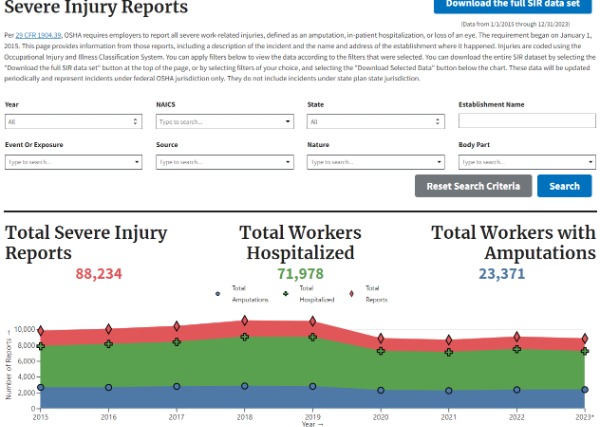Viewport: 600px width, 427px height.
Task: Click the Total Severe Injury Reports heading
Action: (86, 243)
